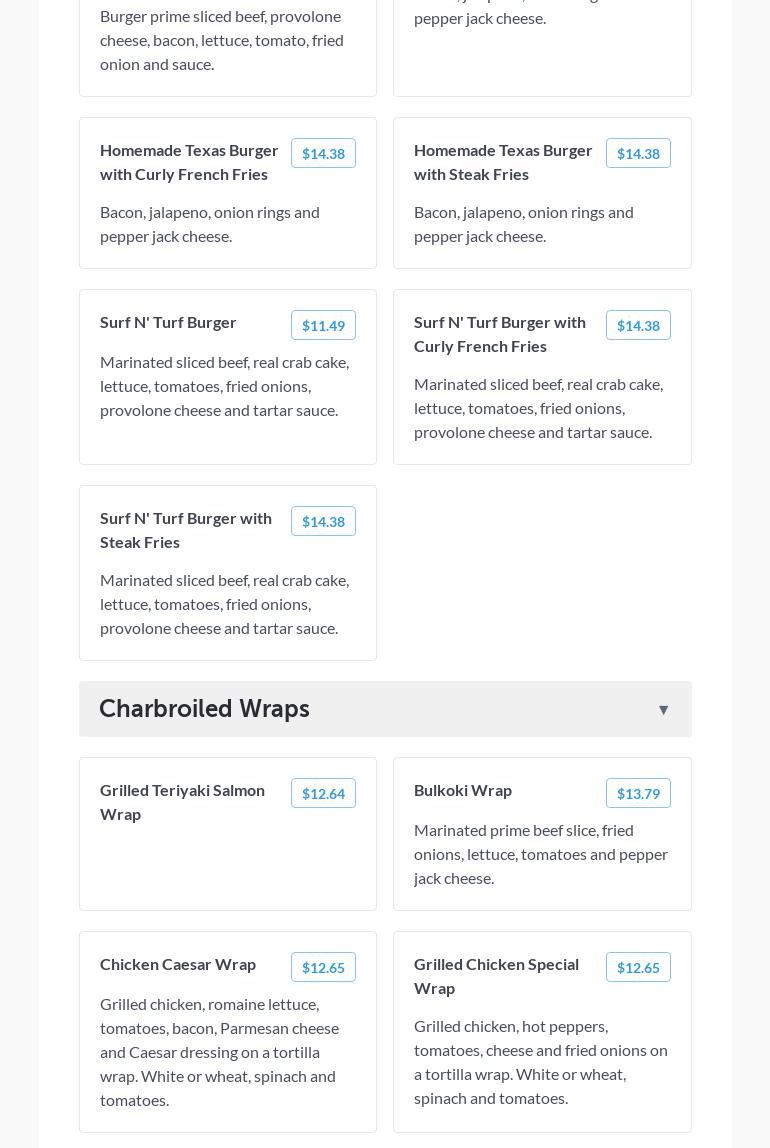Click the Grilled Chicken Special Wrap title
This screenshot has height=1148, width=770.
[496, 976]
